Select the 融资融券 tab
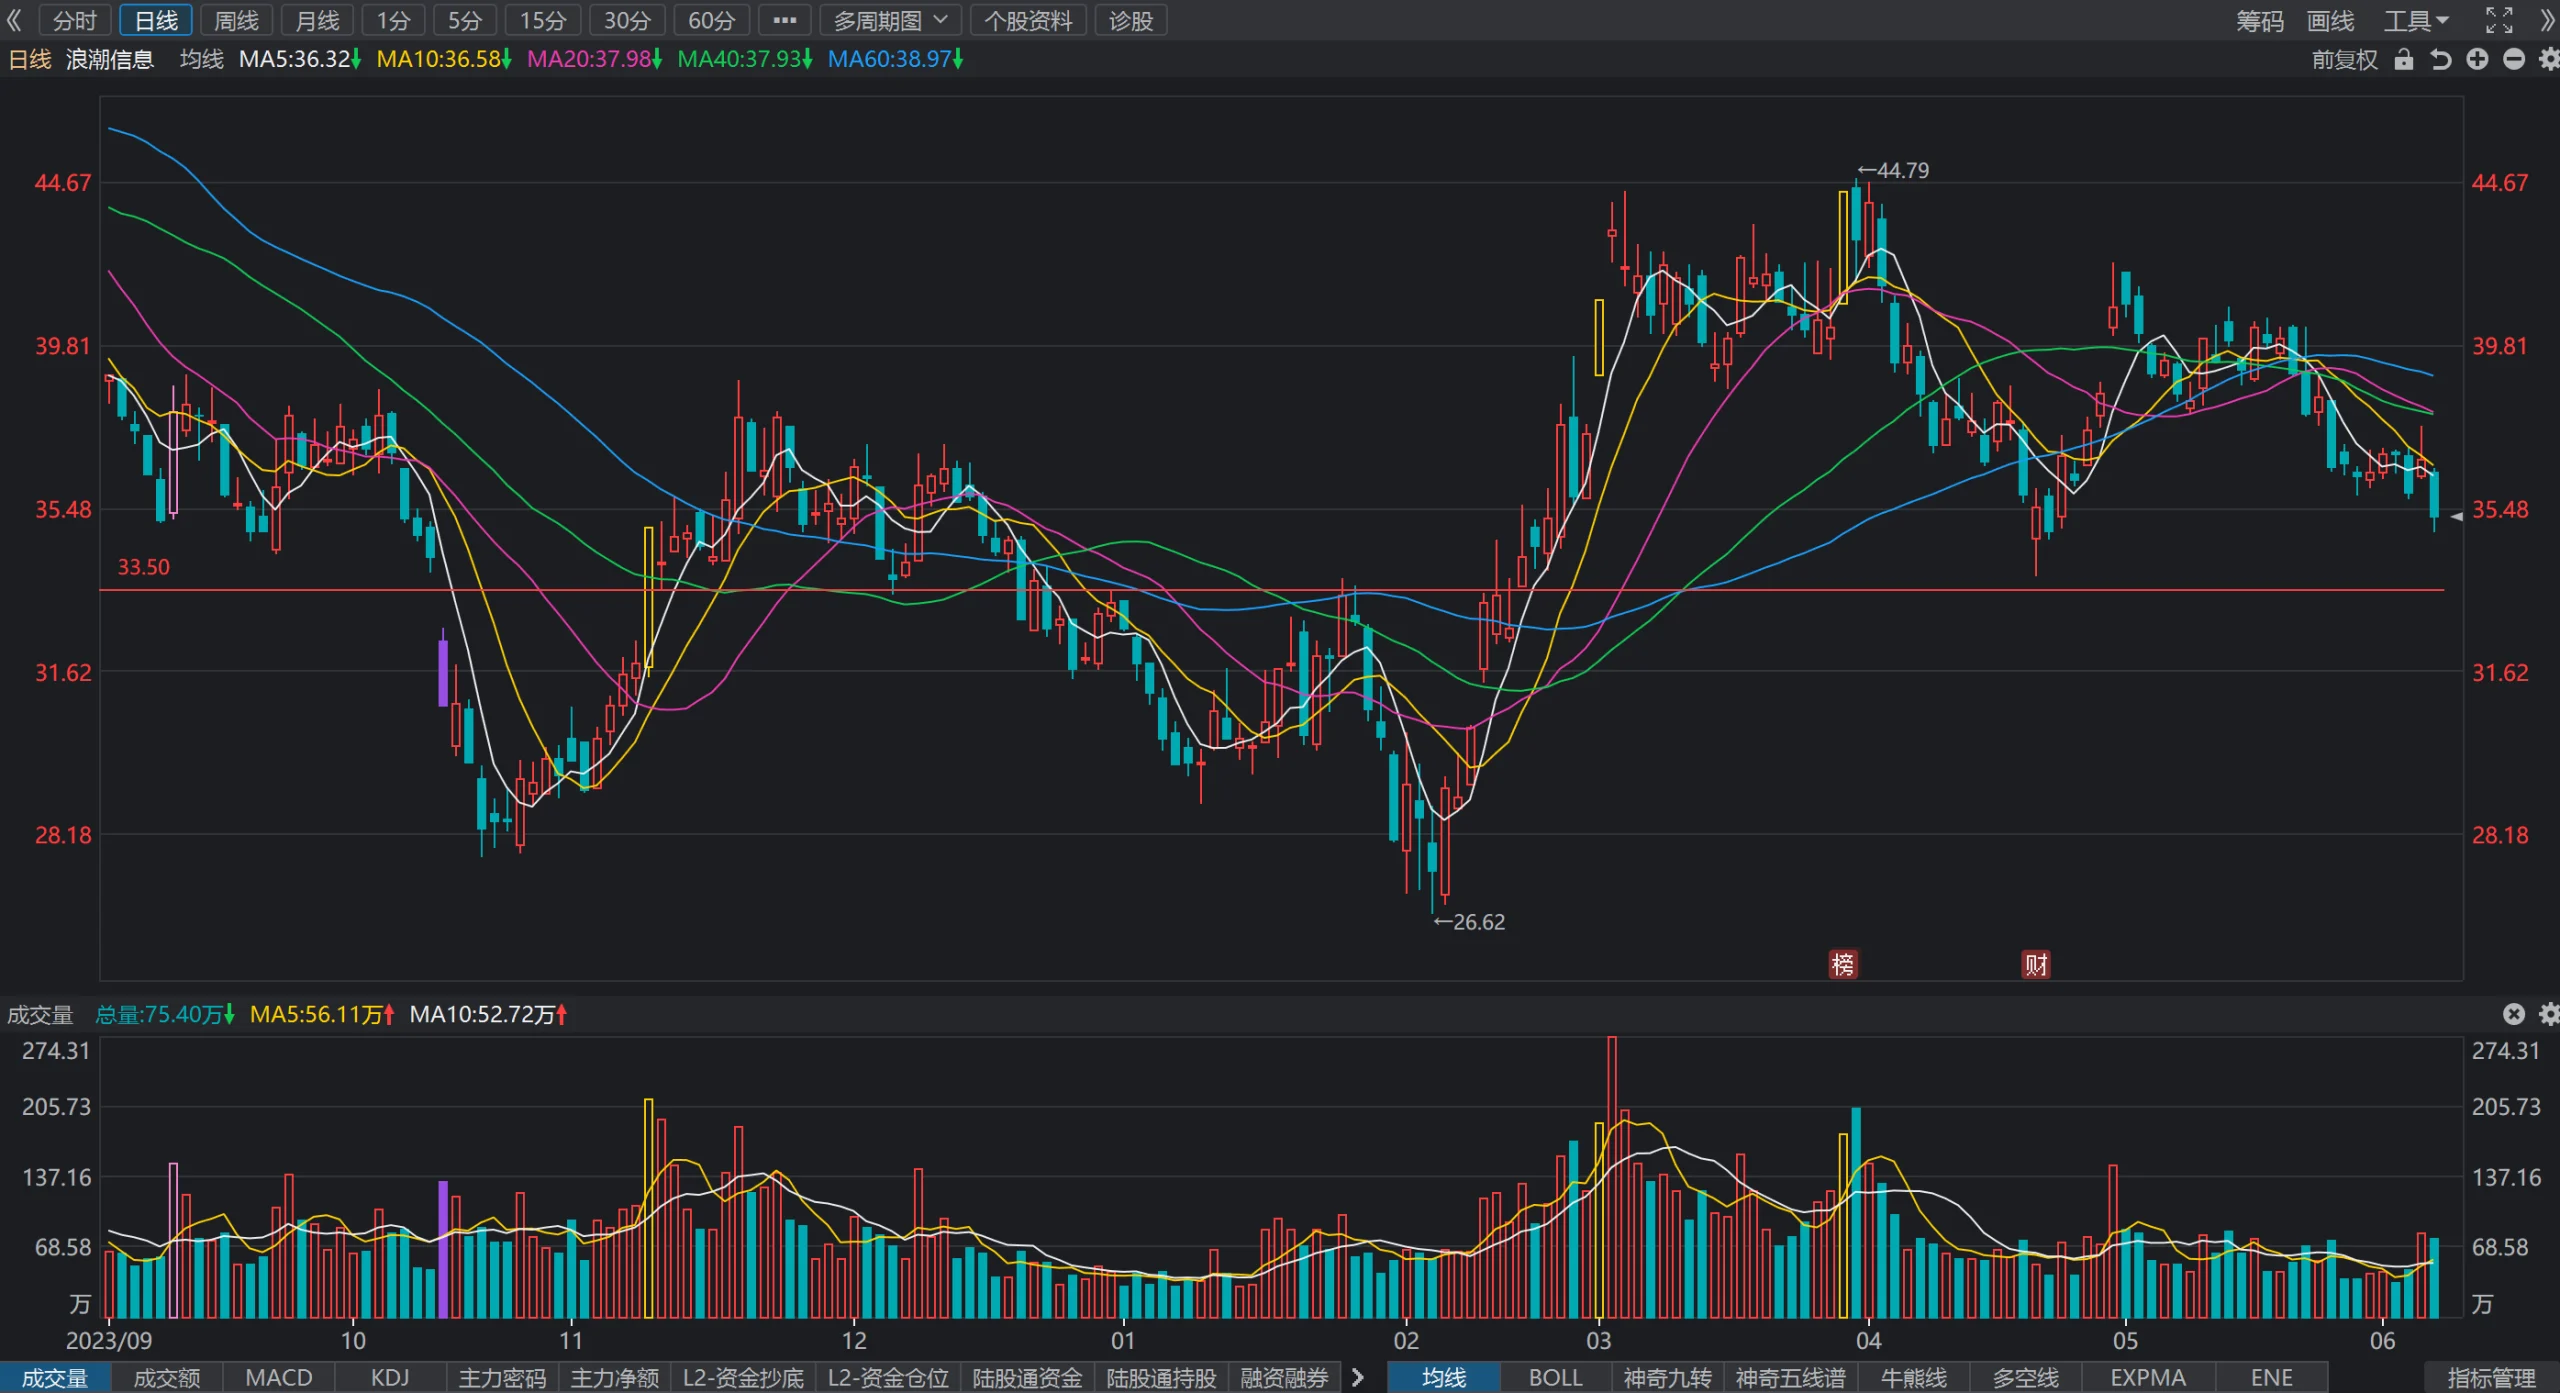 pos(1284,1377)
